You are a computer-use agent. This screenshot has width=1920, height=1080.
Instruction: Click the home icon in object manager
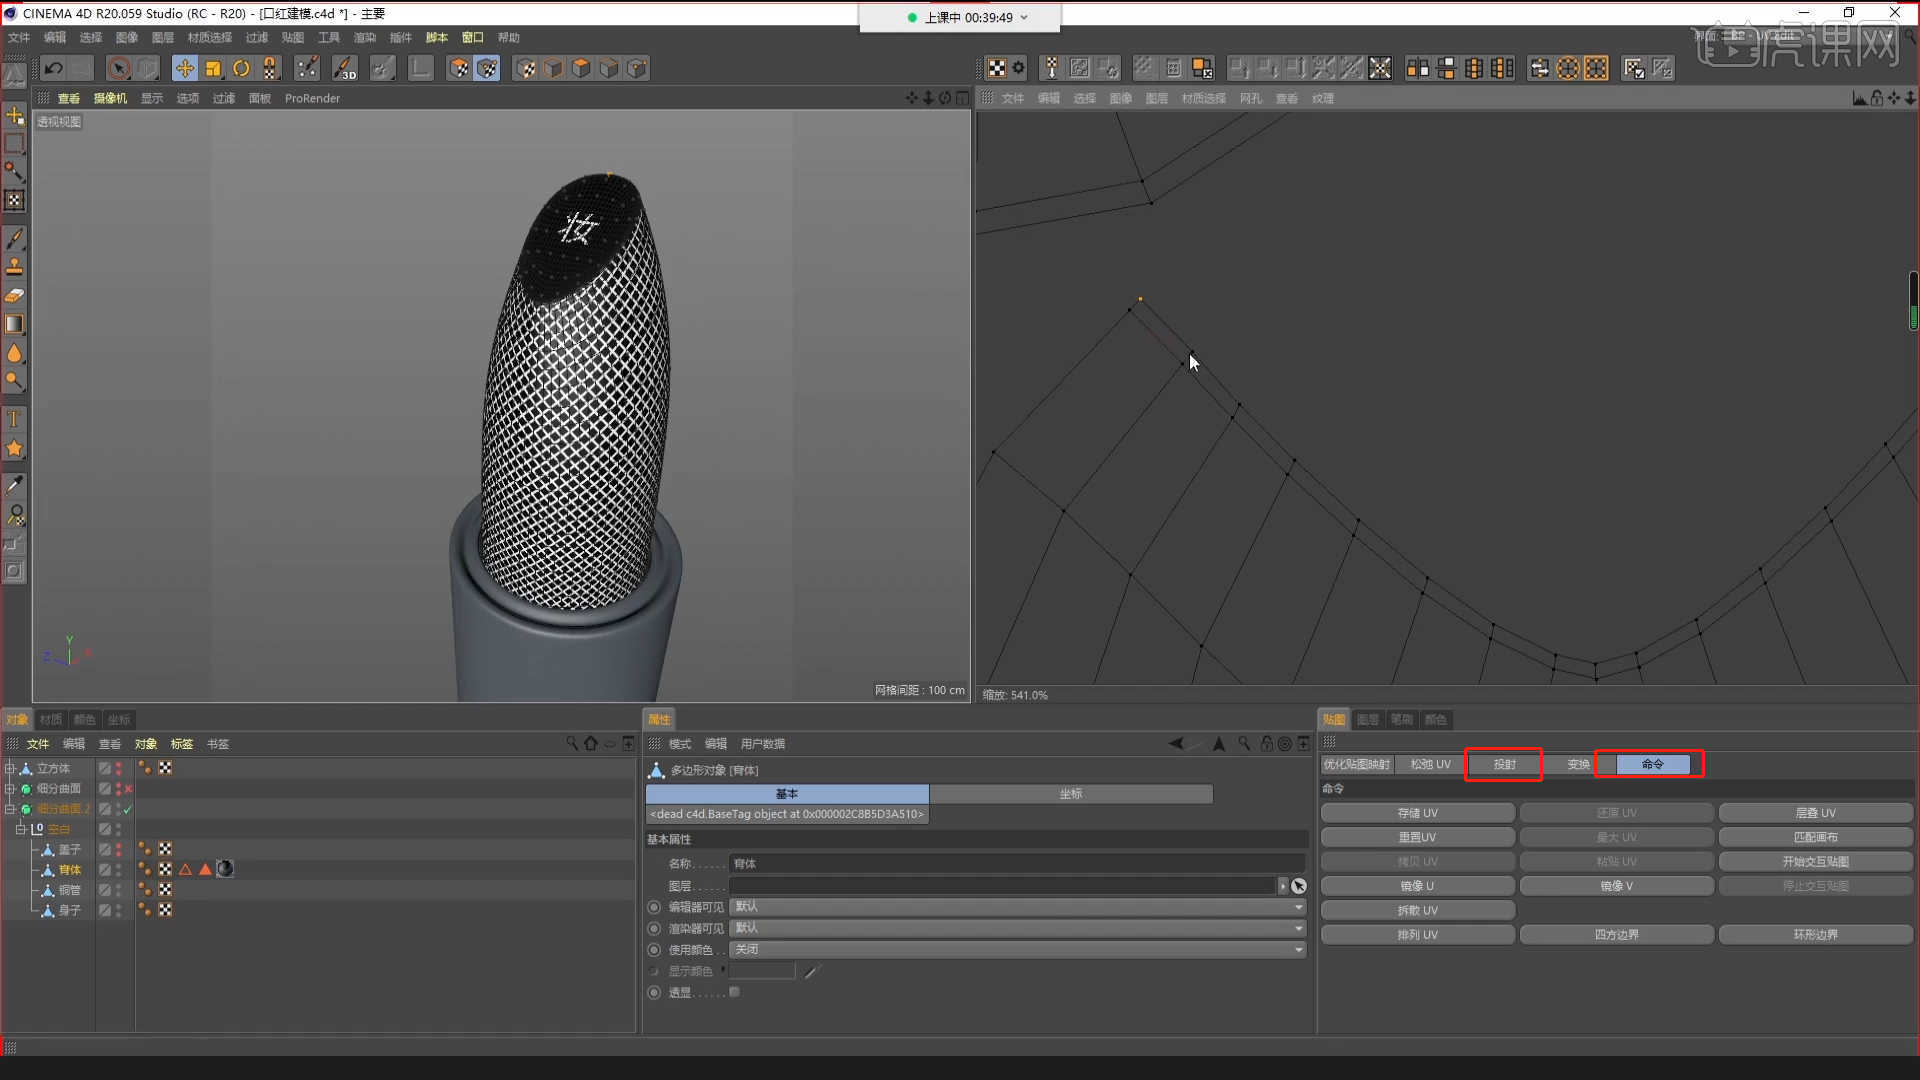click(591, 743)
